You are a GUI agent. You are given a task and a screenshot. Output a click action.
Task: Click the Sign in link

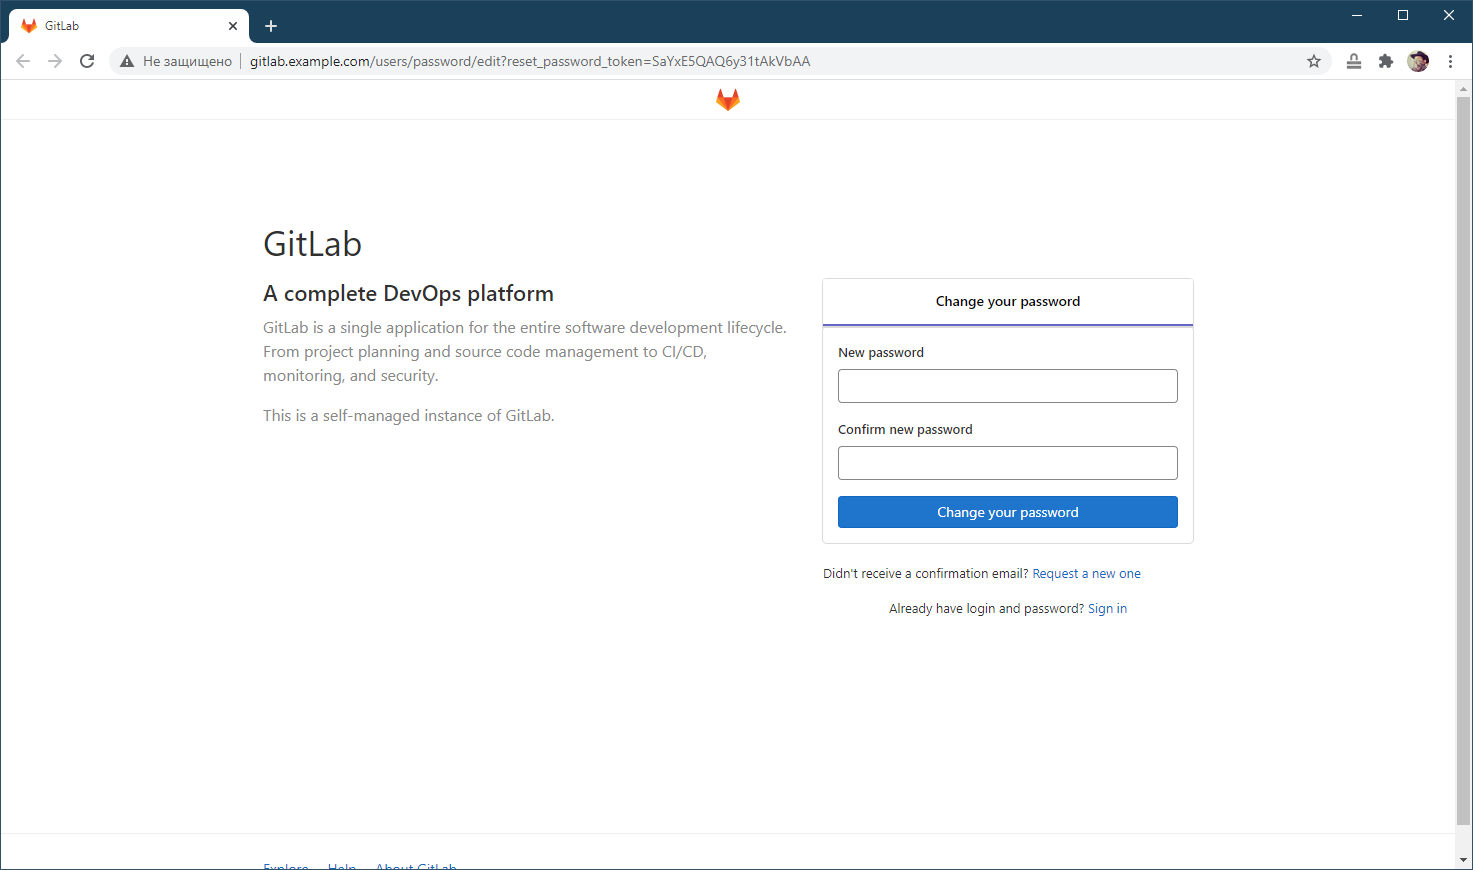1107,609
